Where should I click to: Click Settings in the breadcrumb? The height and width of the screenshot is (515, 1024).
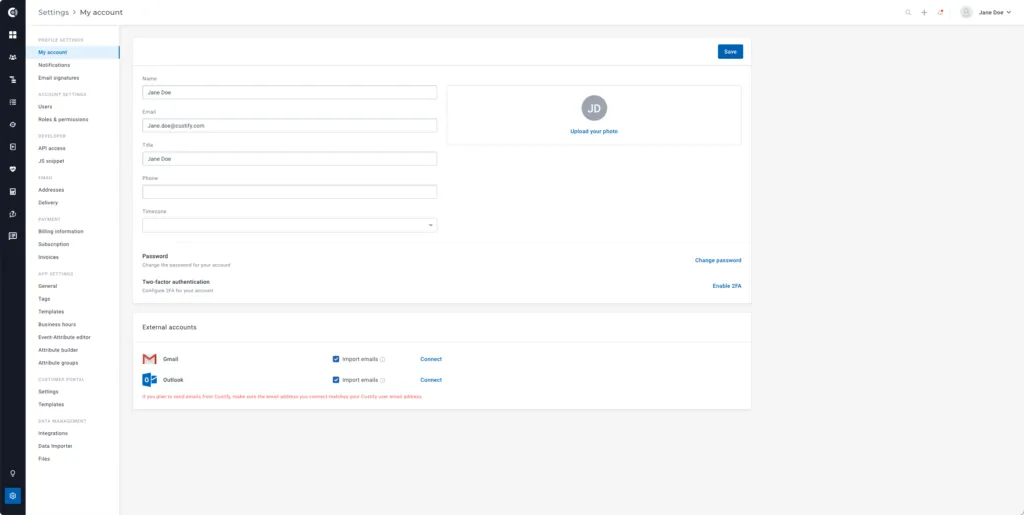click(54, 12)
